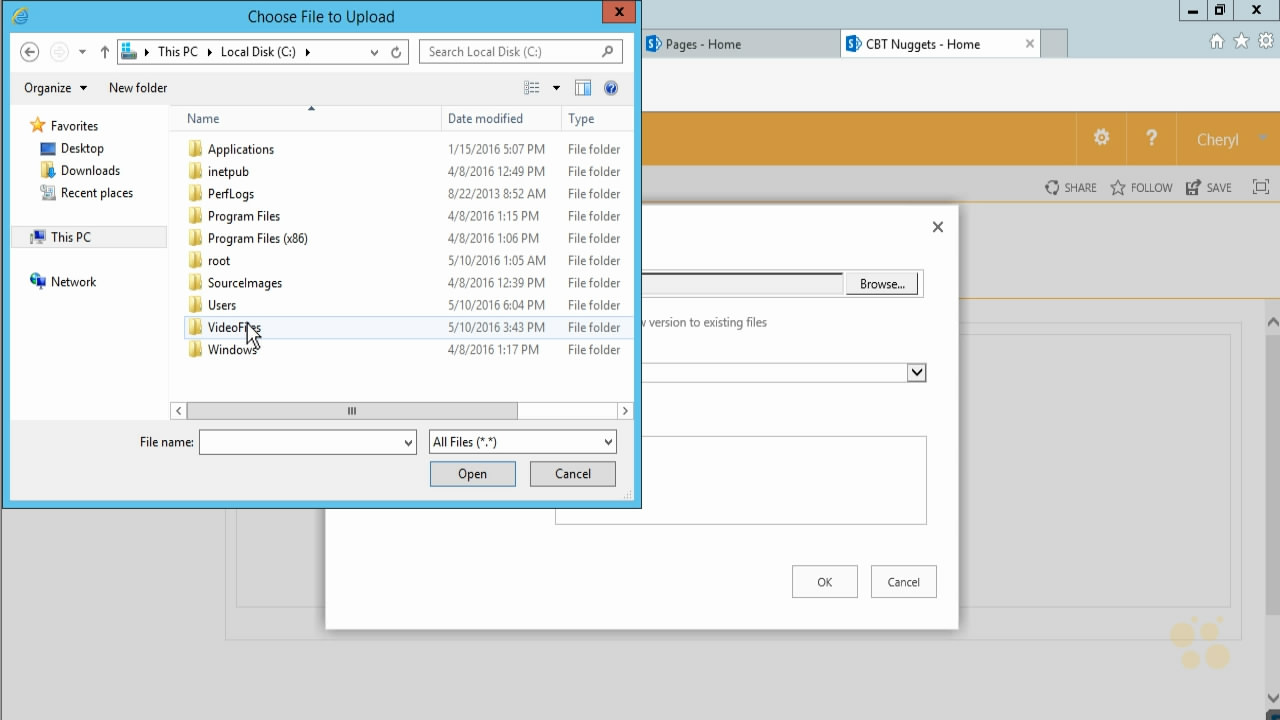Image resolution: width=1280 pixels, height=720 pixels.
Task: Open browser favorites star icon
Action: coord(1241,41)
